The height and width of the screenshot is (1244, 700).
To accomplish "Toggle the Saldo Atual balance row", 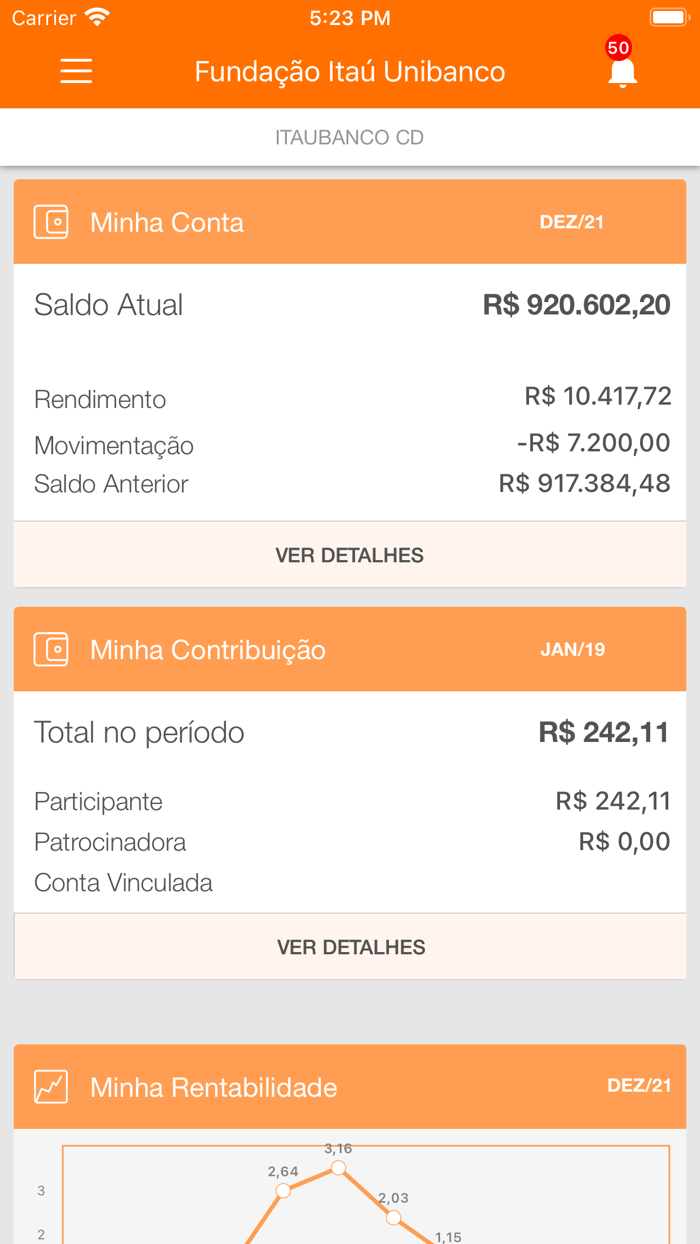I will tap(350, 305).
